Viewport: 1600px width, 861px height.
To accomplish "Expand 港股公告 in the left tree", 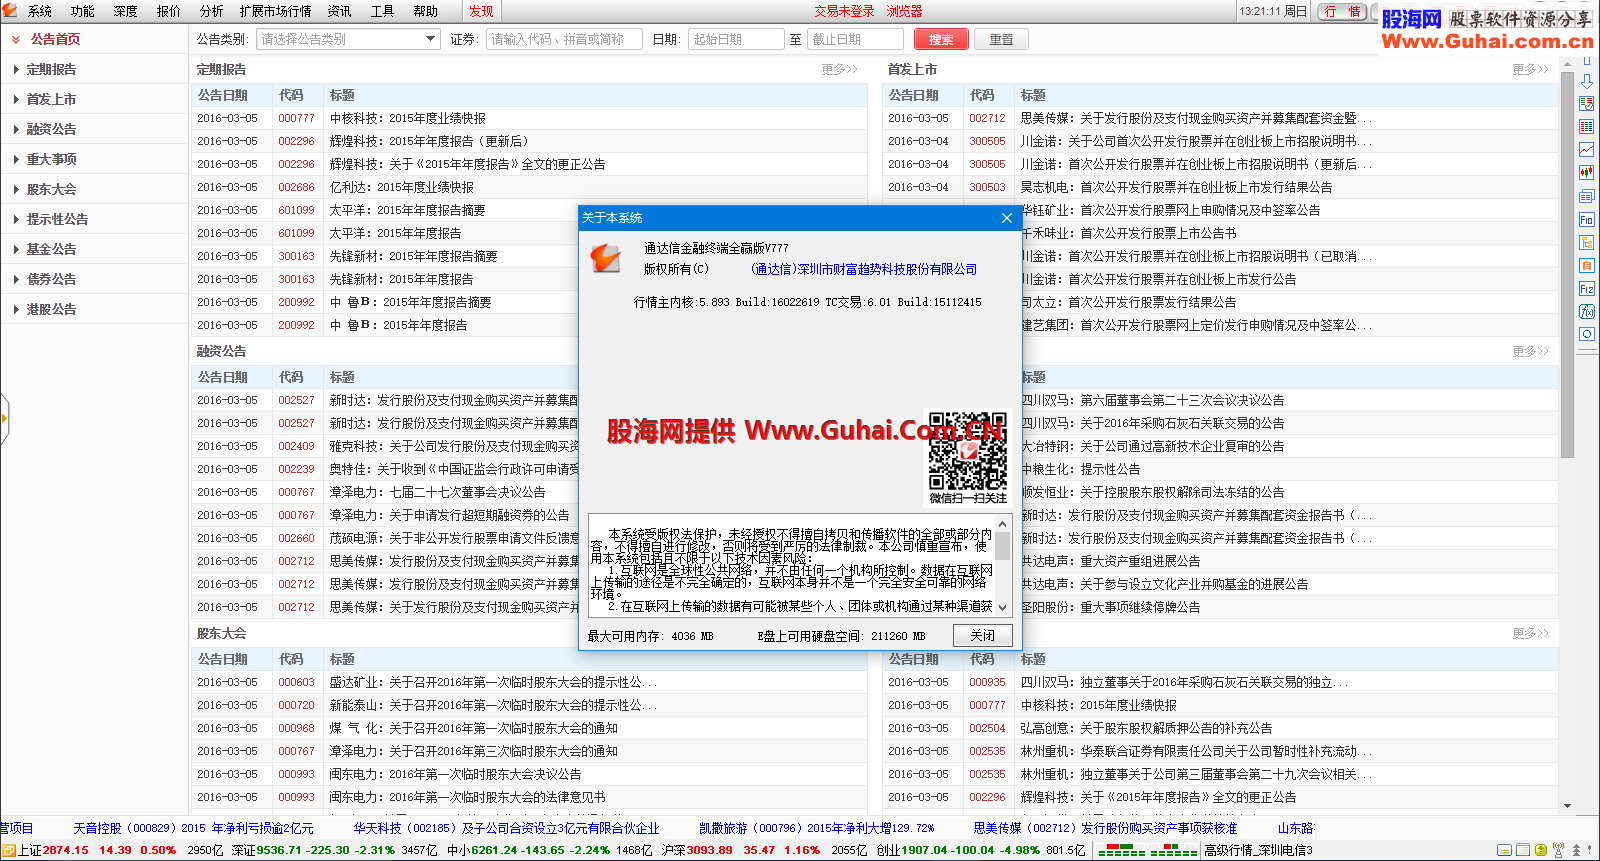I will [16, 309].
